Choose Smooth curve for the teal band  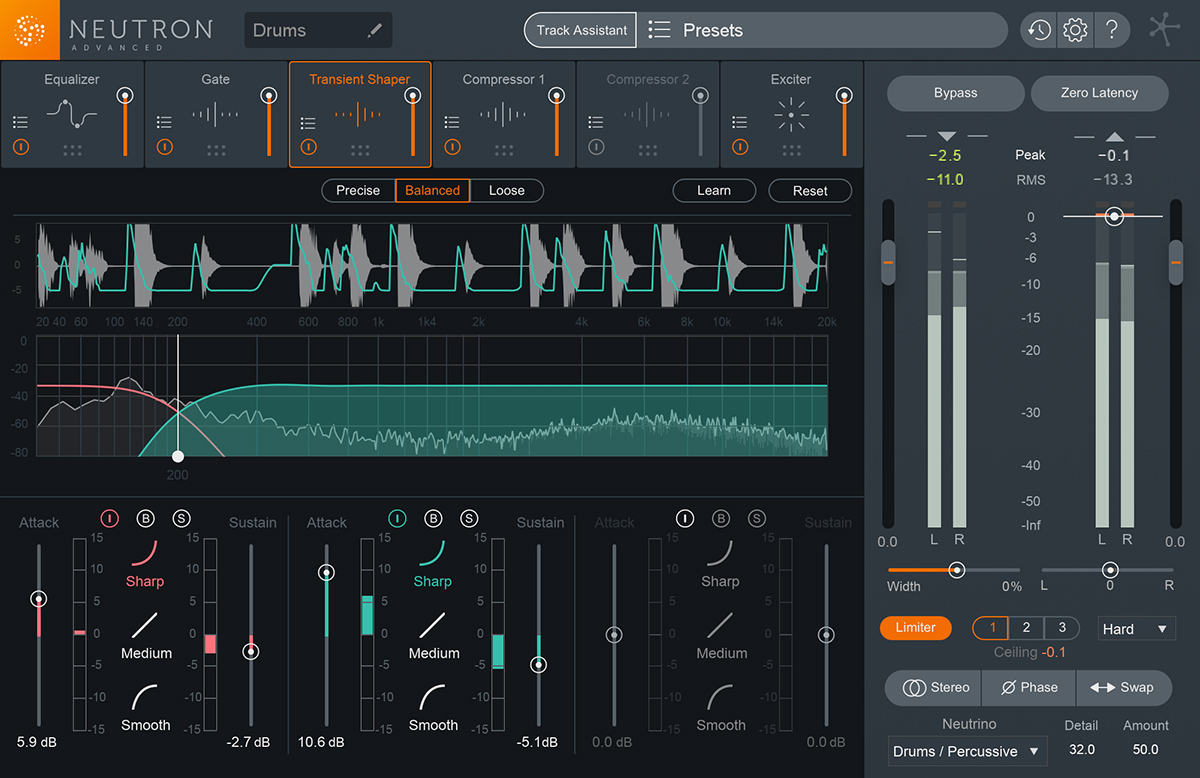(x=434, y=707)
